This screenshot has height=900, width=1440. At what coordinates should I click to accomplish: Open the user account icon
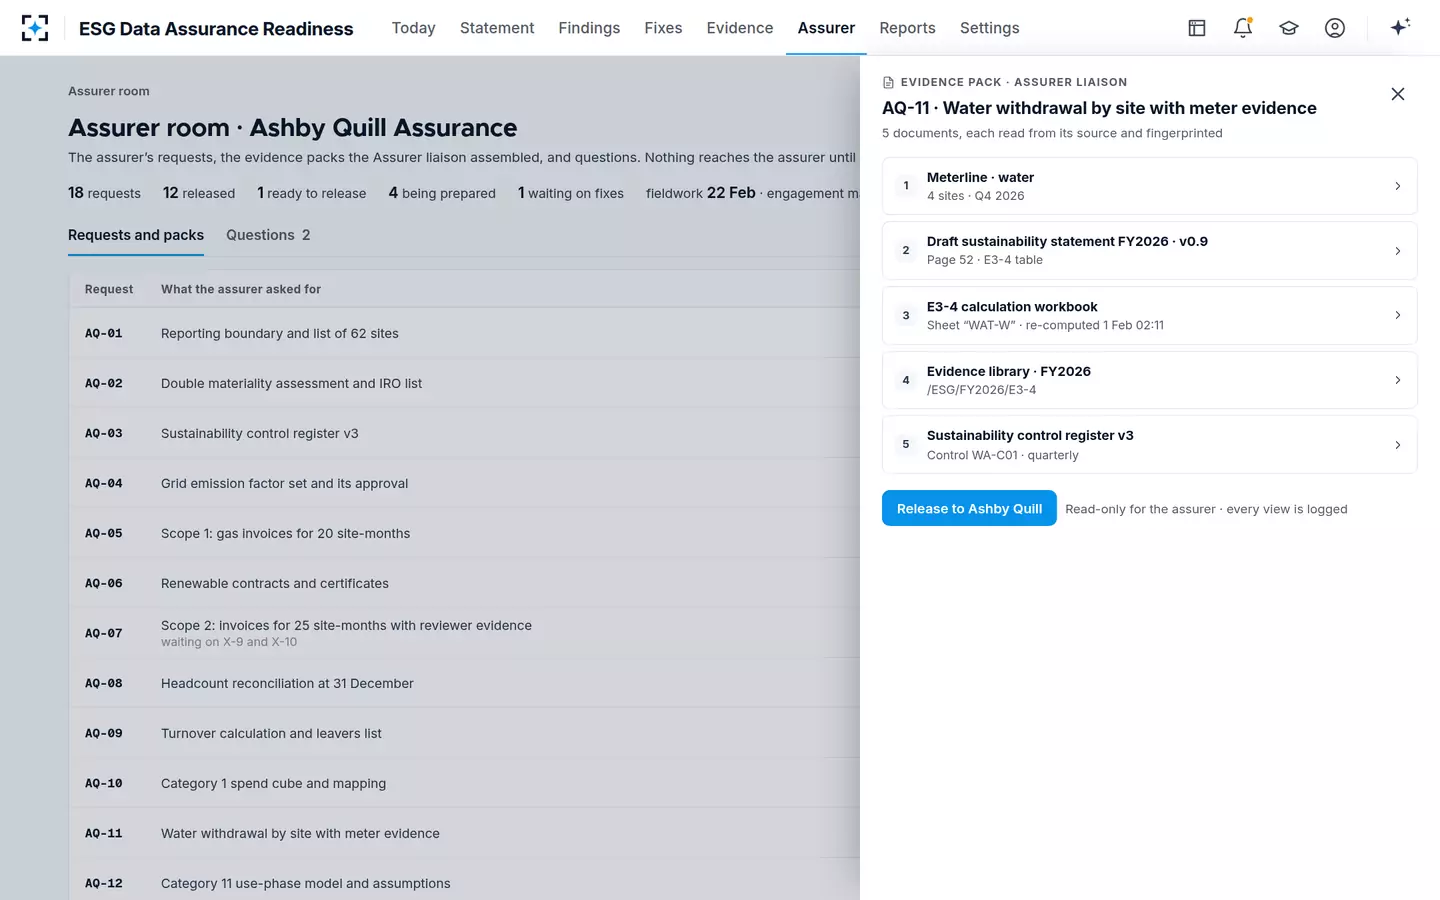[x=1335, y=28]
